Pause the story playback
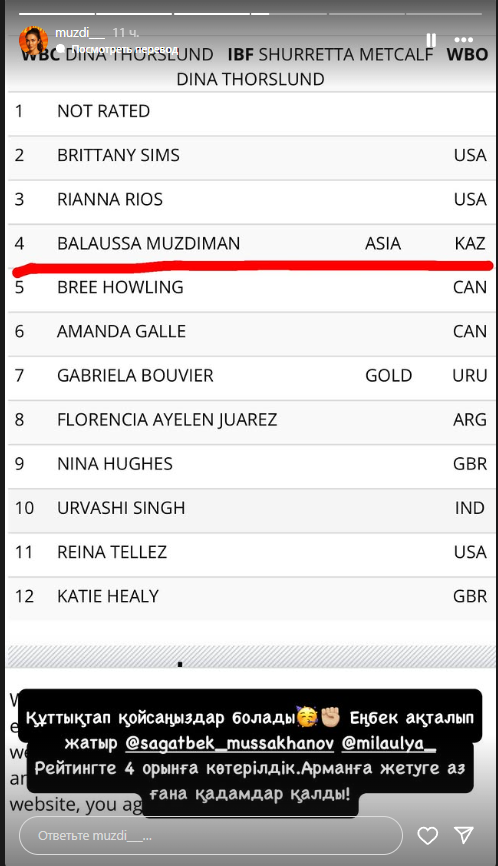 [431, 40]
